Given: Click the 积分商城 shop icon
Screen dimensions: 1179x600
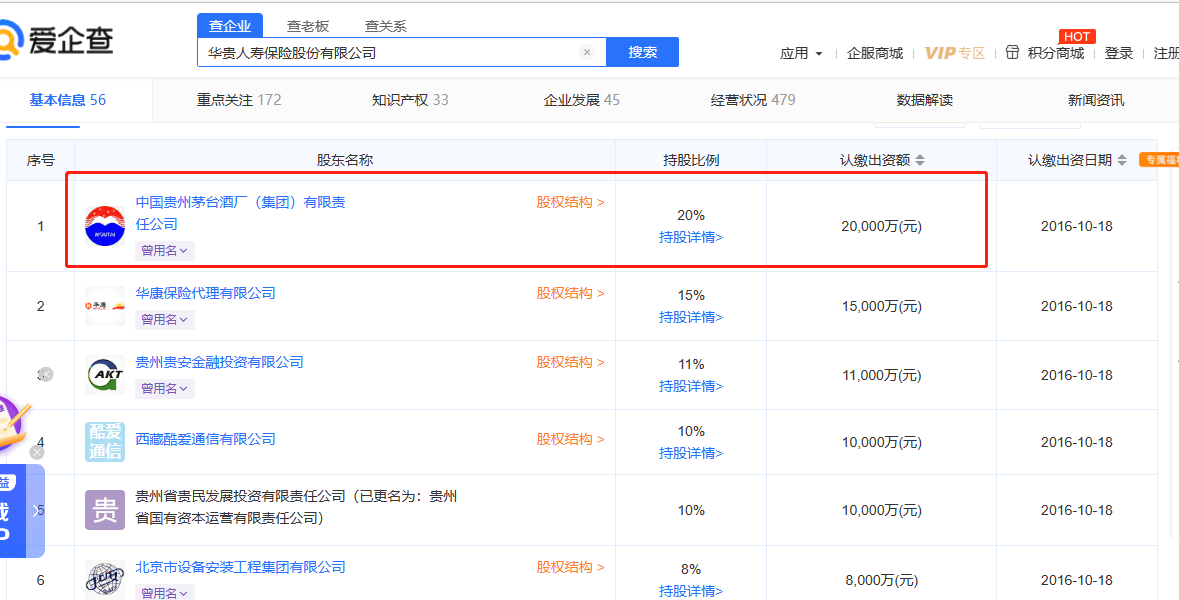Looking at the screenshot, I should [1013, 53].
